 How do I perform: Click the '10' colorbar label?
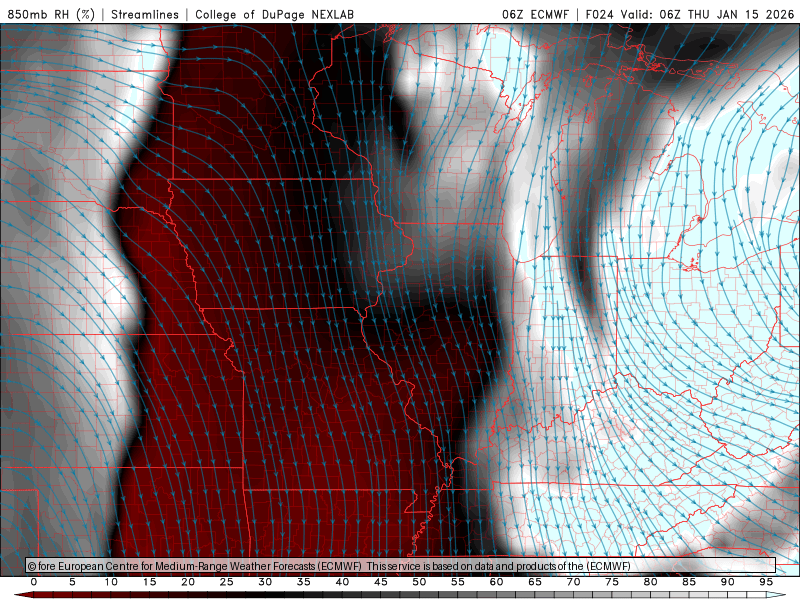(111, 582)
